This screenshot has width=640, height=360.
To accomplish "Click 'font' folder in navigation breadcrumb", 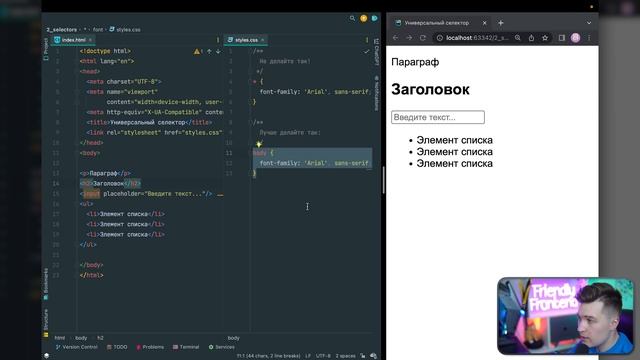I will click(x=98, y=30).
